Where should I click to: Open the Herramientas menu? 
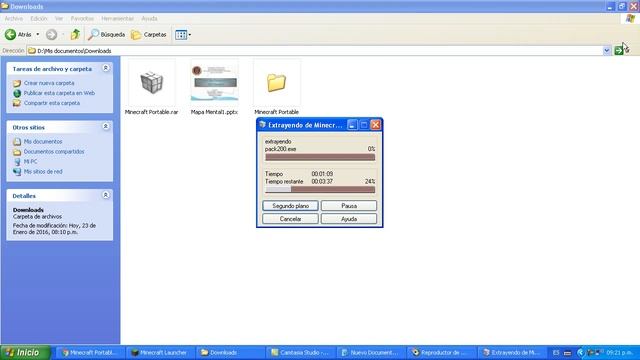118,18
